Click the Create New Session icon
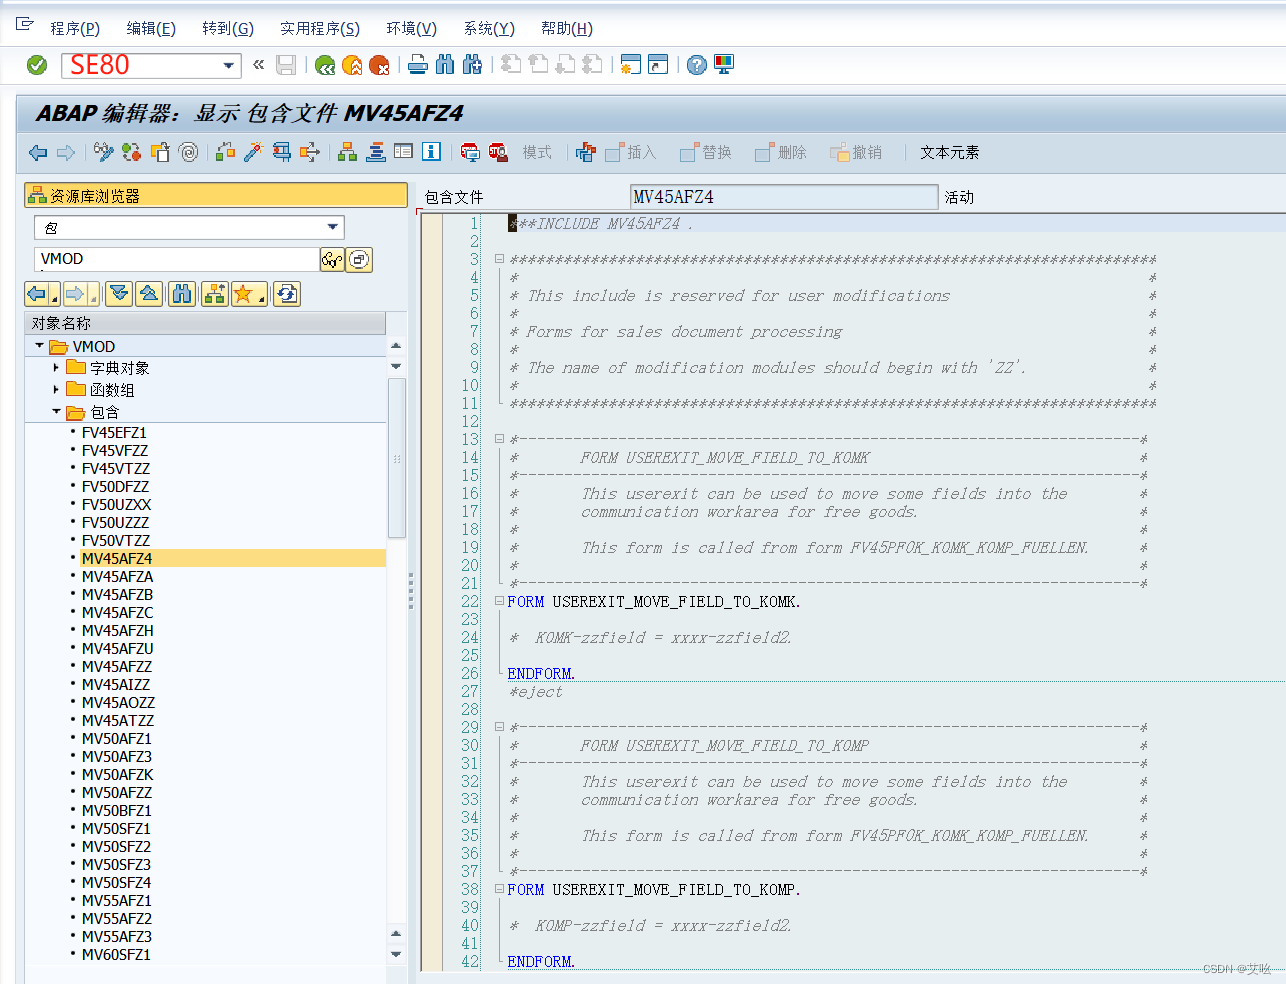 point(630,65)
